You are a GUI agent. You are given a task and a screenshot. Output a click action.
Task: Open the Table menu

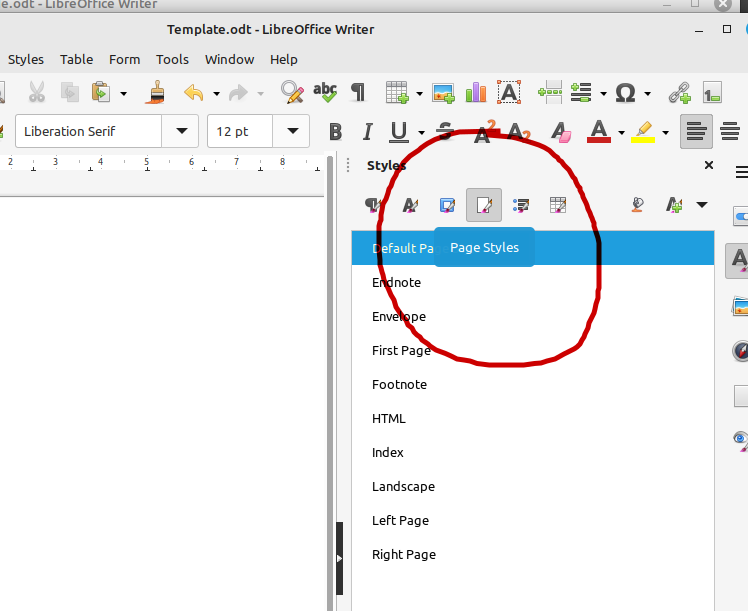pyautogui.click(x=76, y=60)
